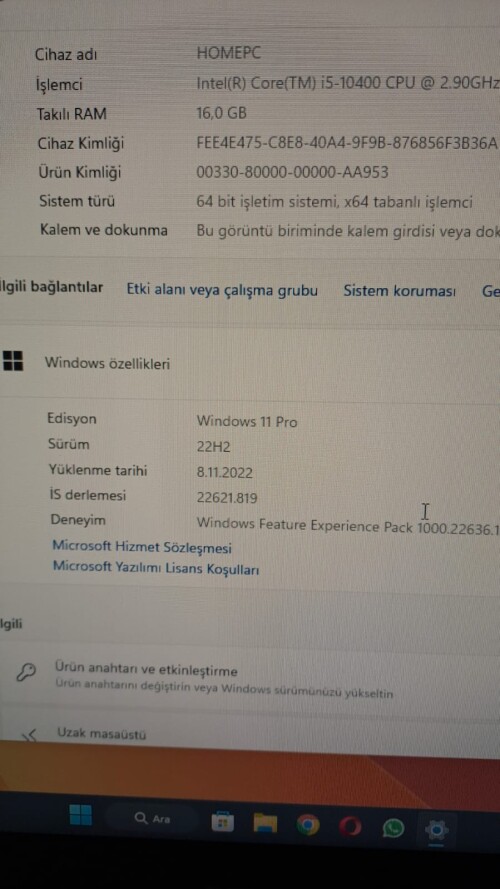Open Microsoft Yazılımı Lisans Koşulları link
The image size is (500, 889).
click(156, 568)
